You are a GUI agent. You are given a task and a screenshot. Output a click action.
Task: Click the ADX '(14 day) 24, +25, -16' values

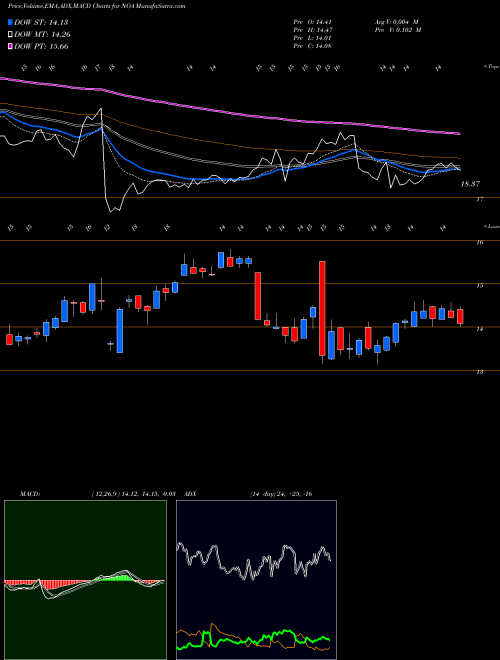[281, 494]
